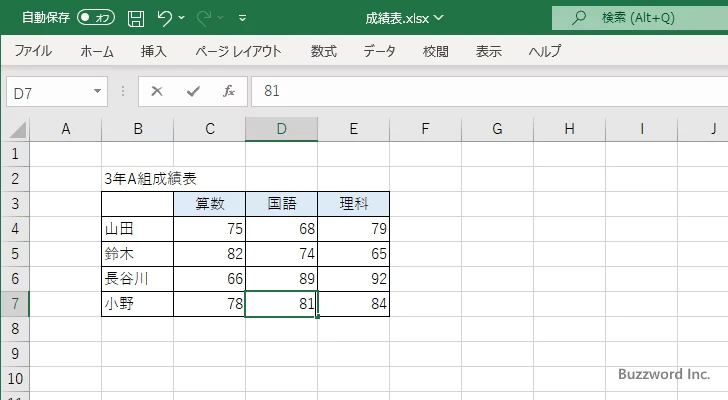Click the Cancel X icon in formula bar
The height and width of the screenshot is (400, 728).
tap(157, 91)
